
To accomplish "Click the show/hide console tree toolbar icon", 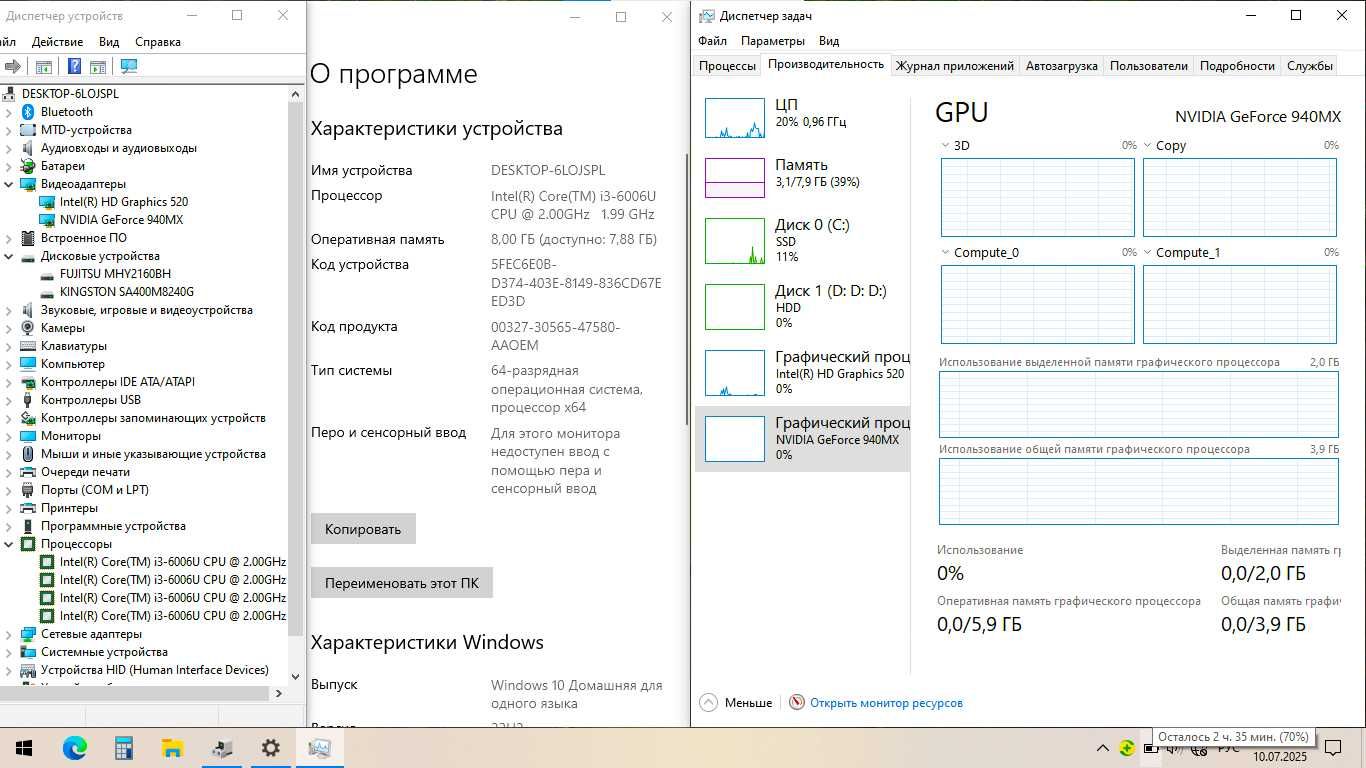I will pos(44,66).
